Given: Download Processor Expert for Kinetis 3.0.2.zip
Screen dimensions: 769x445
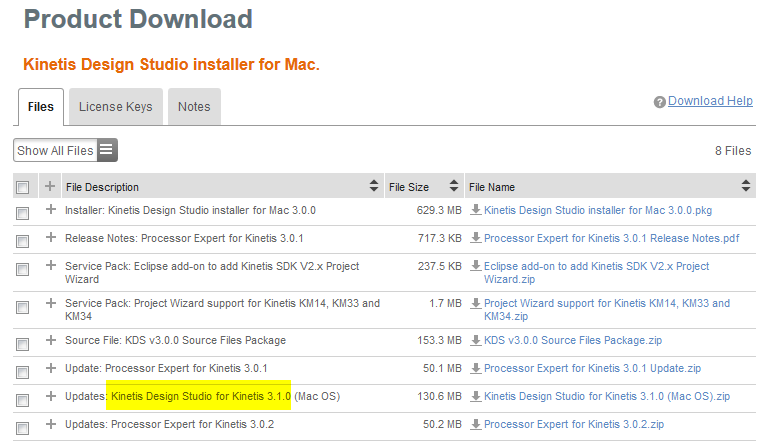Looking at the screenshot, I should pyautogui.click(x=574, y=424).
